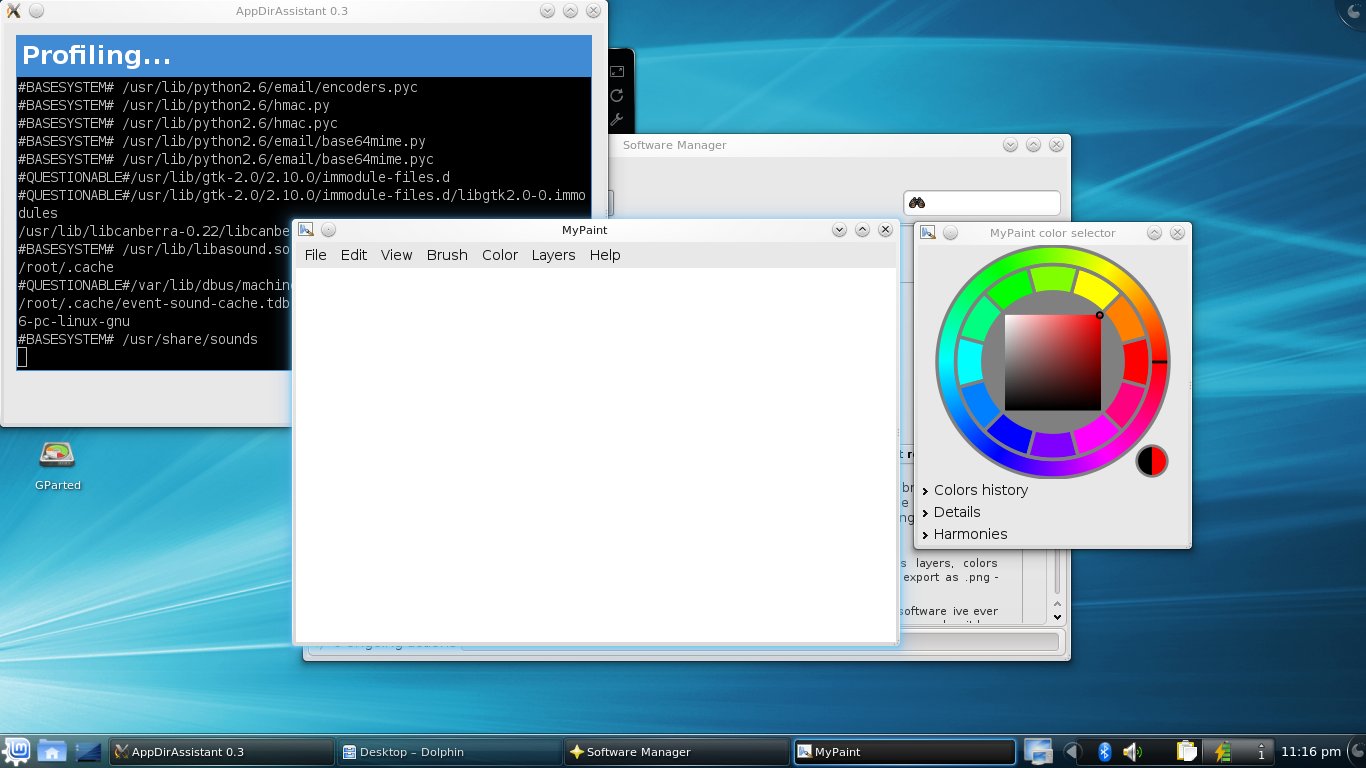Expand the Details section
Screen dimensions: 1366x768
pyautogui.click(x=956, y=512)
